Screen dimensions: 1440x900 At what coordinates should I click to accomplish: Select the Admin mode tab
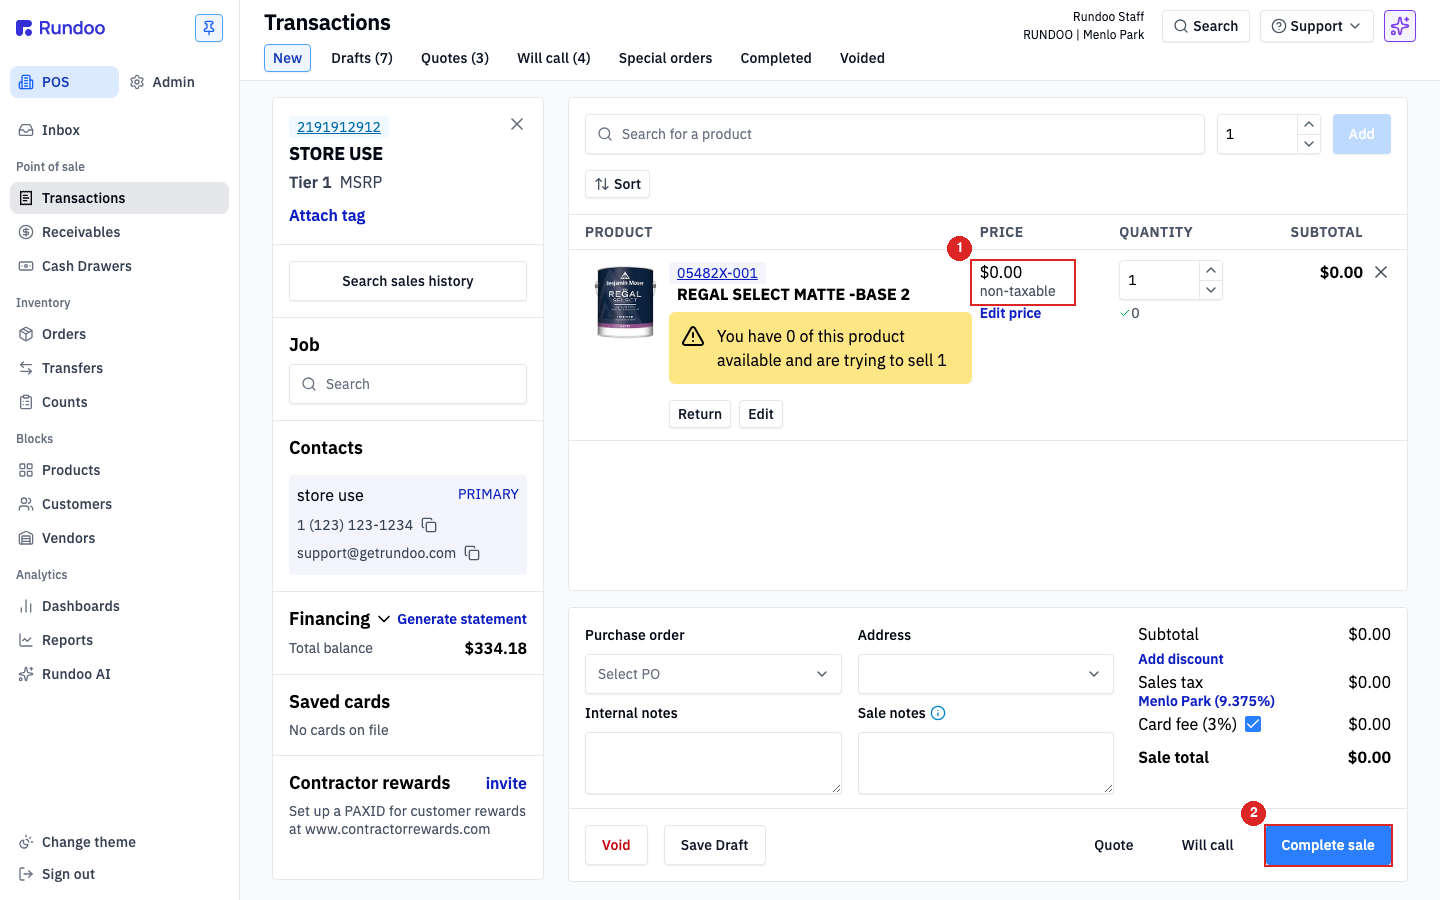(x=163, y=82)
